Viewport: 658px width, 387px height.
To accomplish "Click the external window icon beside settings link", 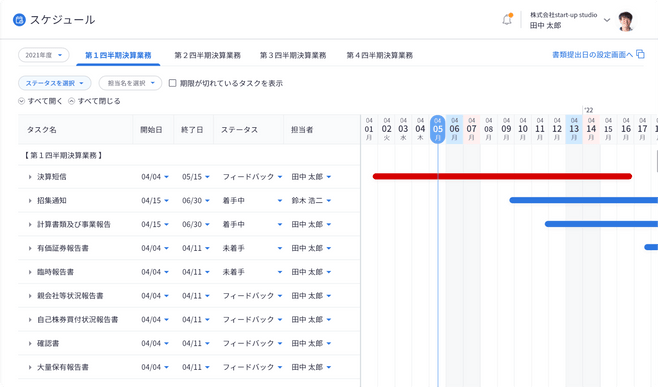I will [640, 54].
